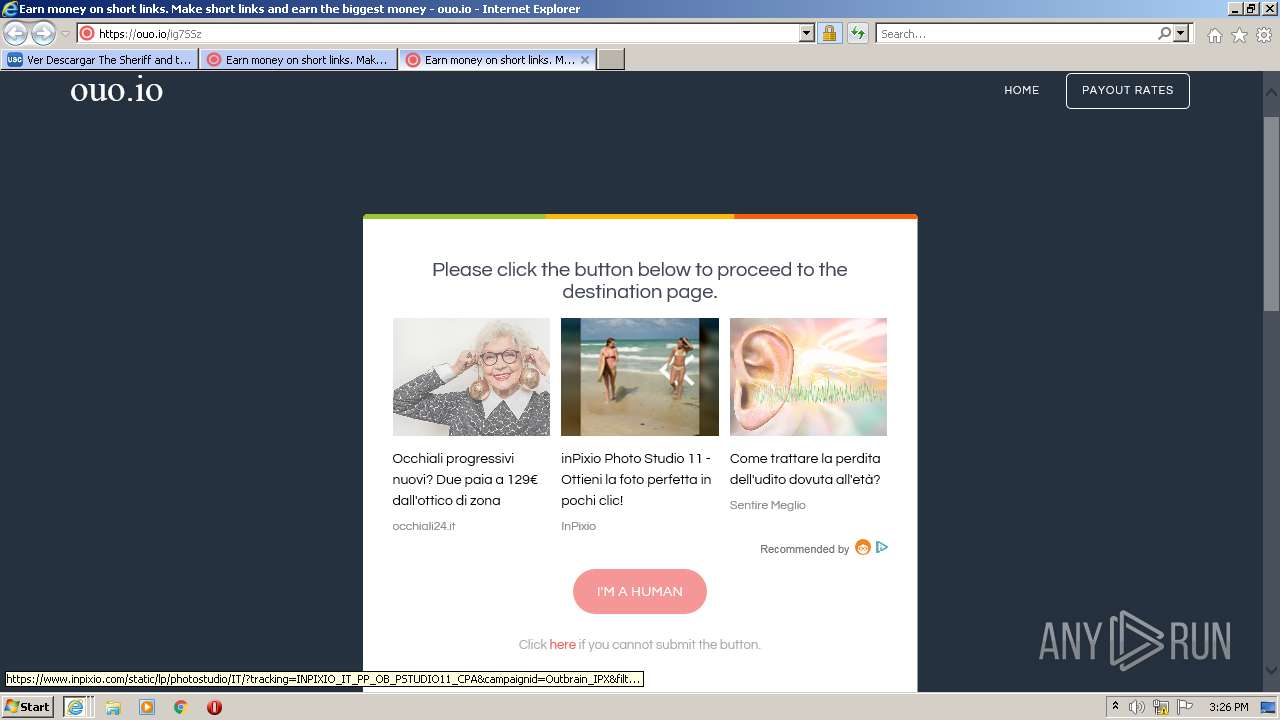The width and height of the screenshot is (1280, 720).
Task: Open the ear hearing ad thumbnail
Action: pyautogui.click(x=808, y=377)
